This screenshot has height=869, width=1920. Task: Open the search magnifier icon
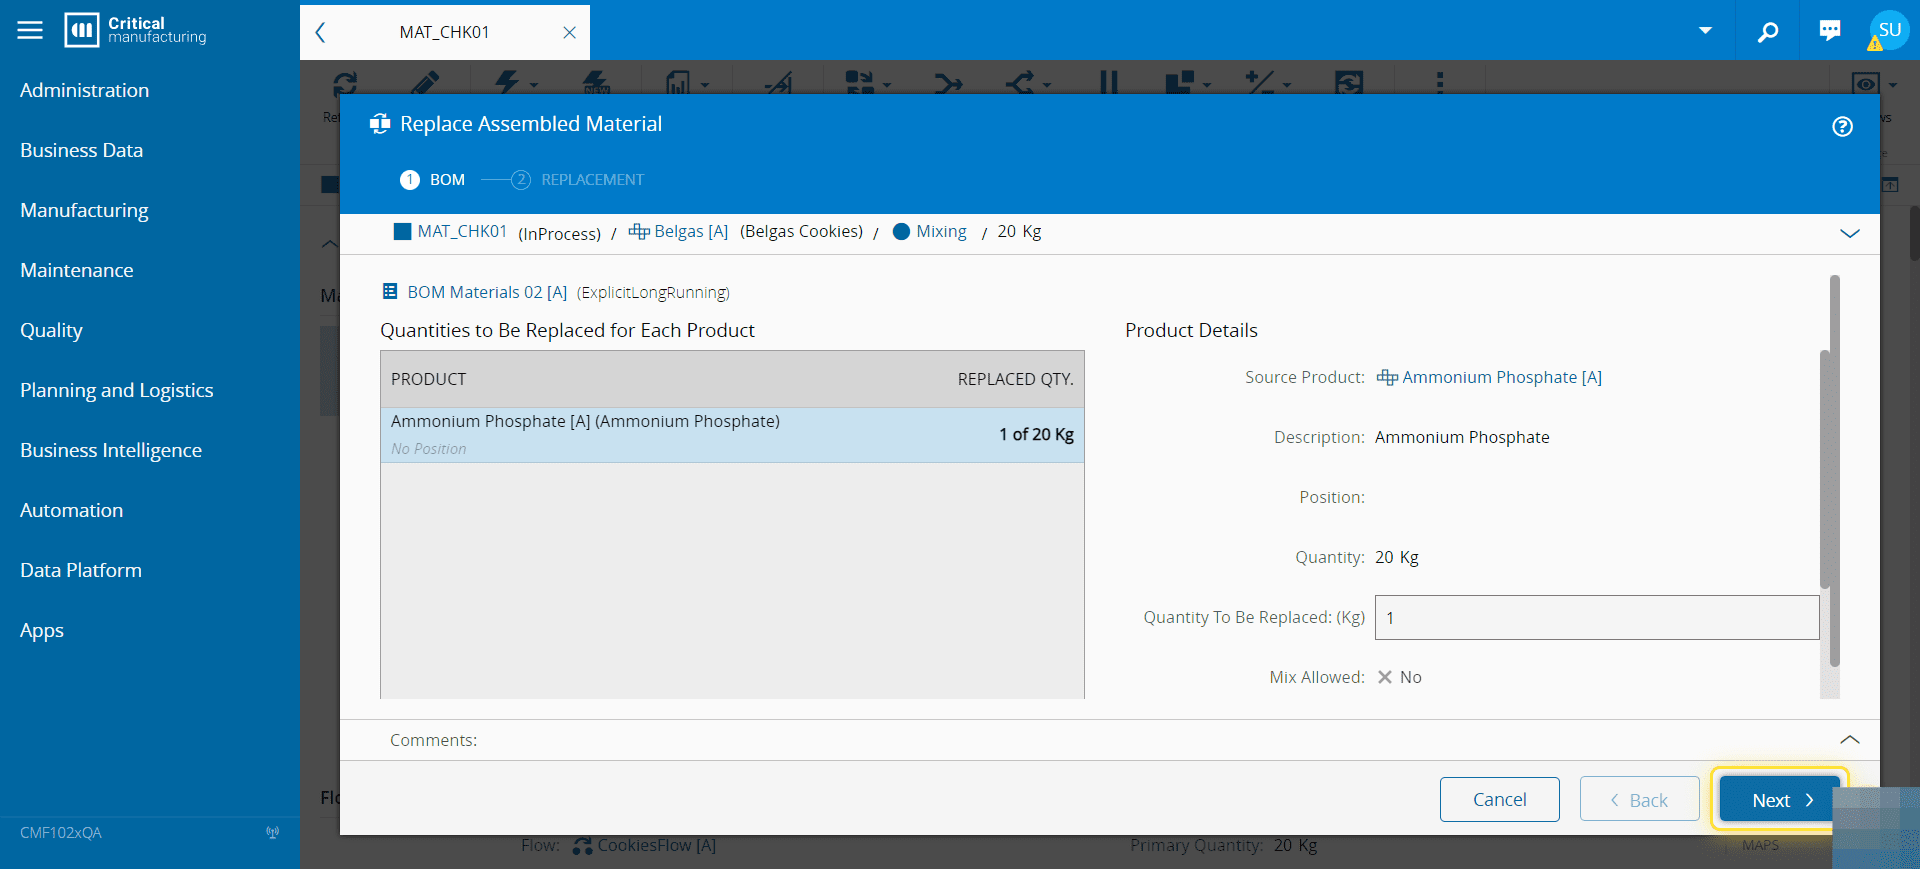click(1768, 31)
